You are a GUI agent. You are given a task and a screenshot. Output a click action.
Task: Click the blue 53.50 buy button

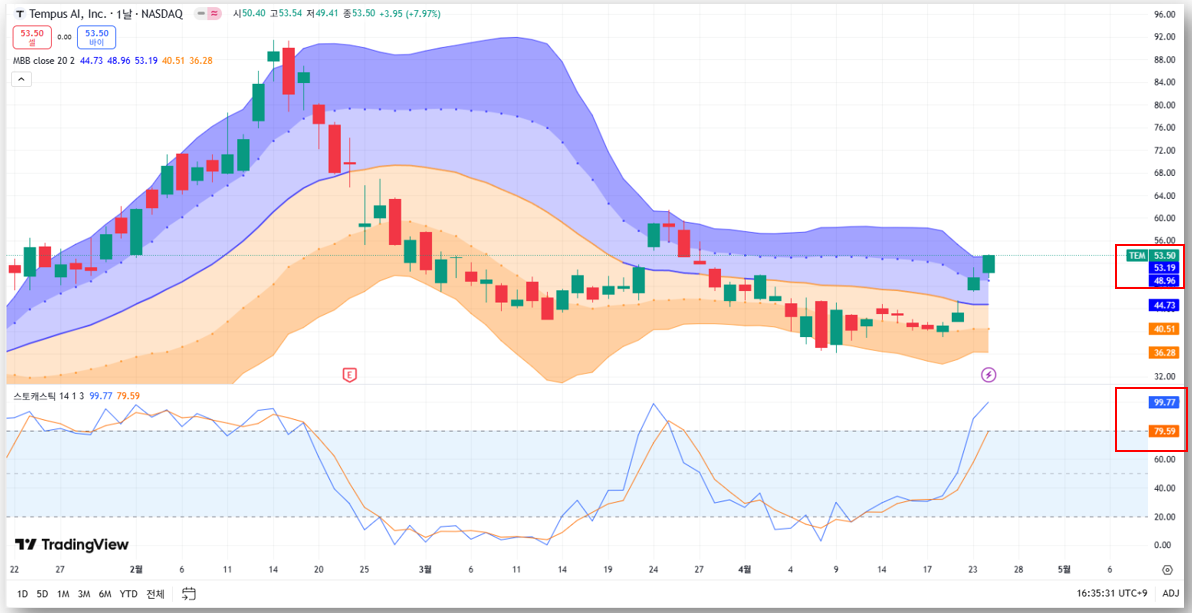(97, 37)
